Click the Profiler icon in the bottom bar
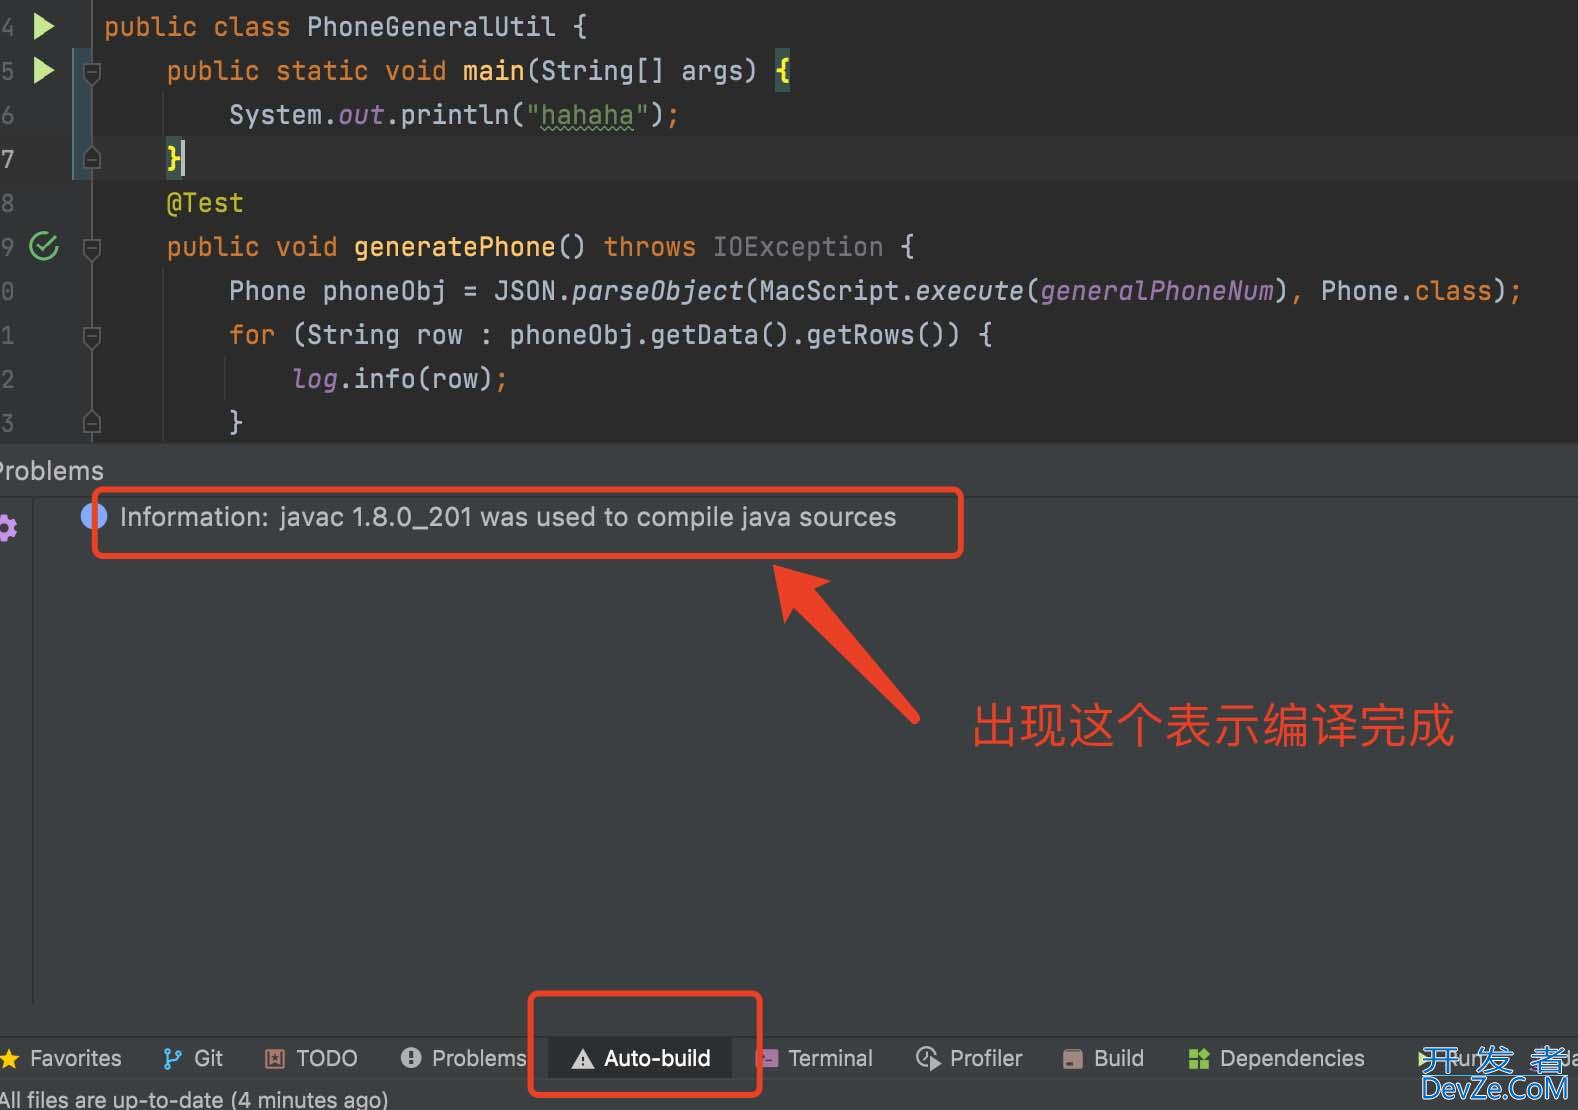1578x1110 pixels. click(928, 1058)
